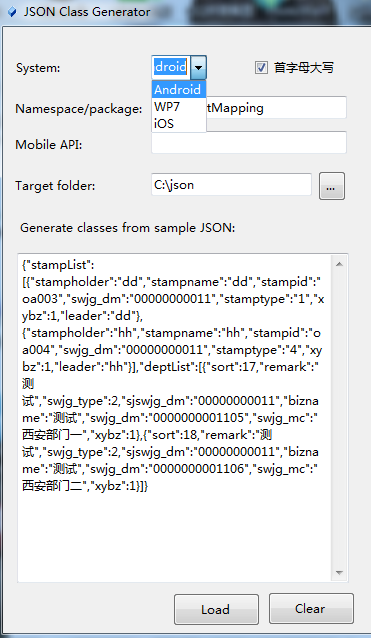Image resolution: width=371 pixels, height=638 pixels.
Task: Collapse the System dropdown arrow
Action: click(x=199, y=67)
